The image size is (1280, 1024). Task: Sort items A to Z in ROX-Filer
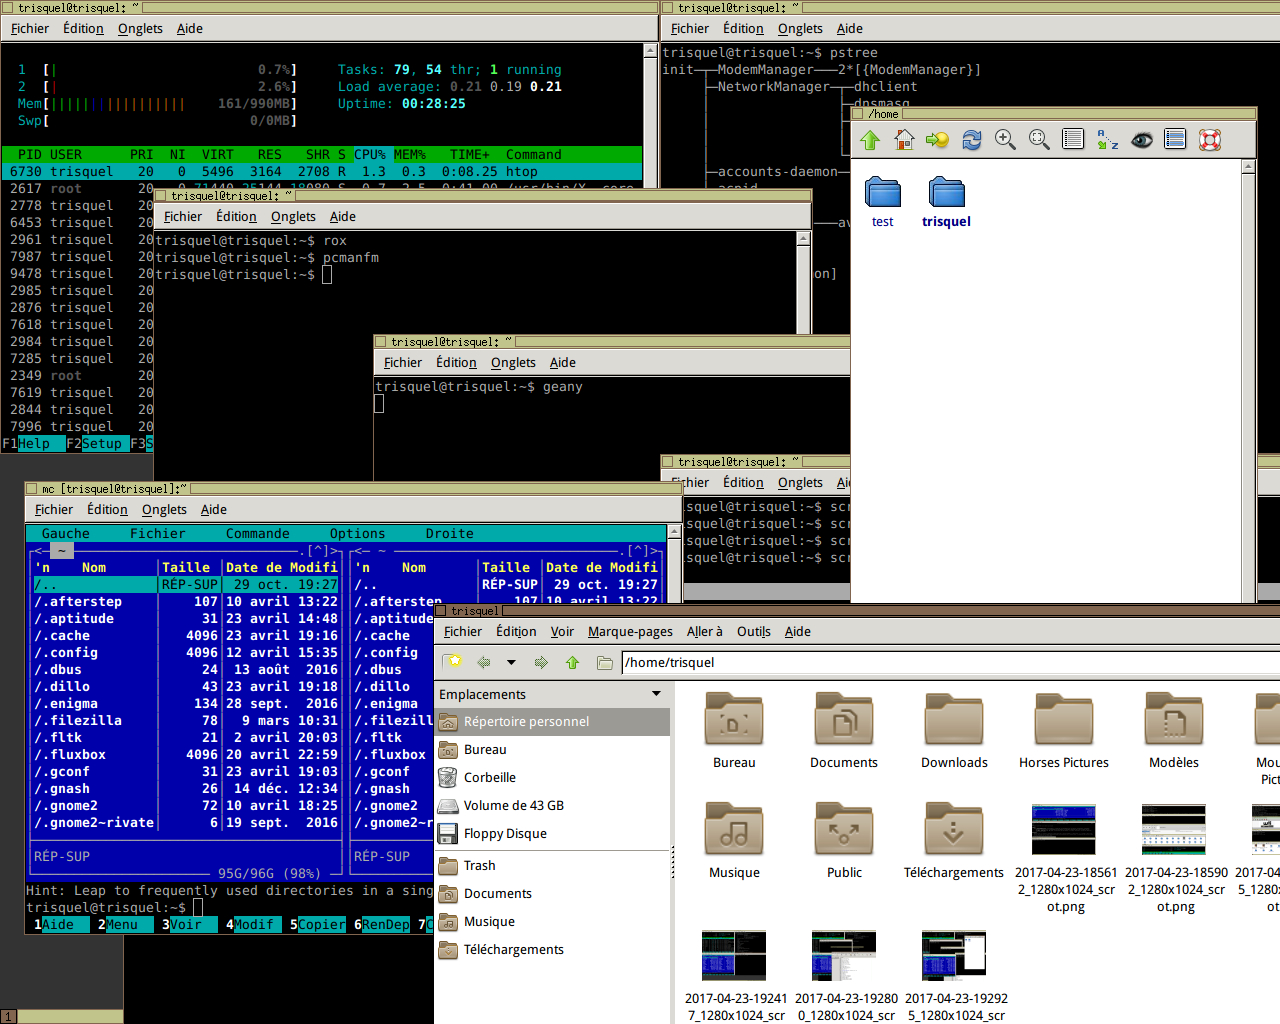tap(1107, 141)
